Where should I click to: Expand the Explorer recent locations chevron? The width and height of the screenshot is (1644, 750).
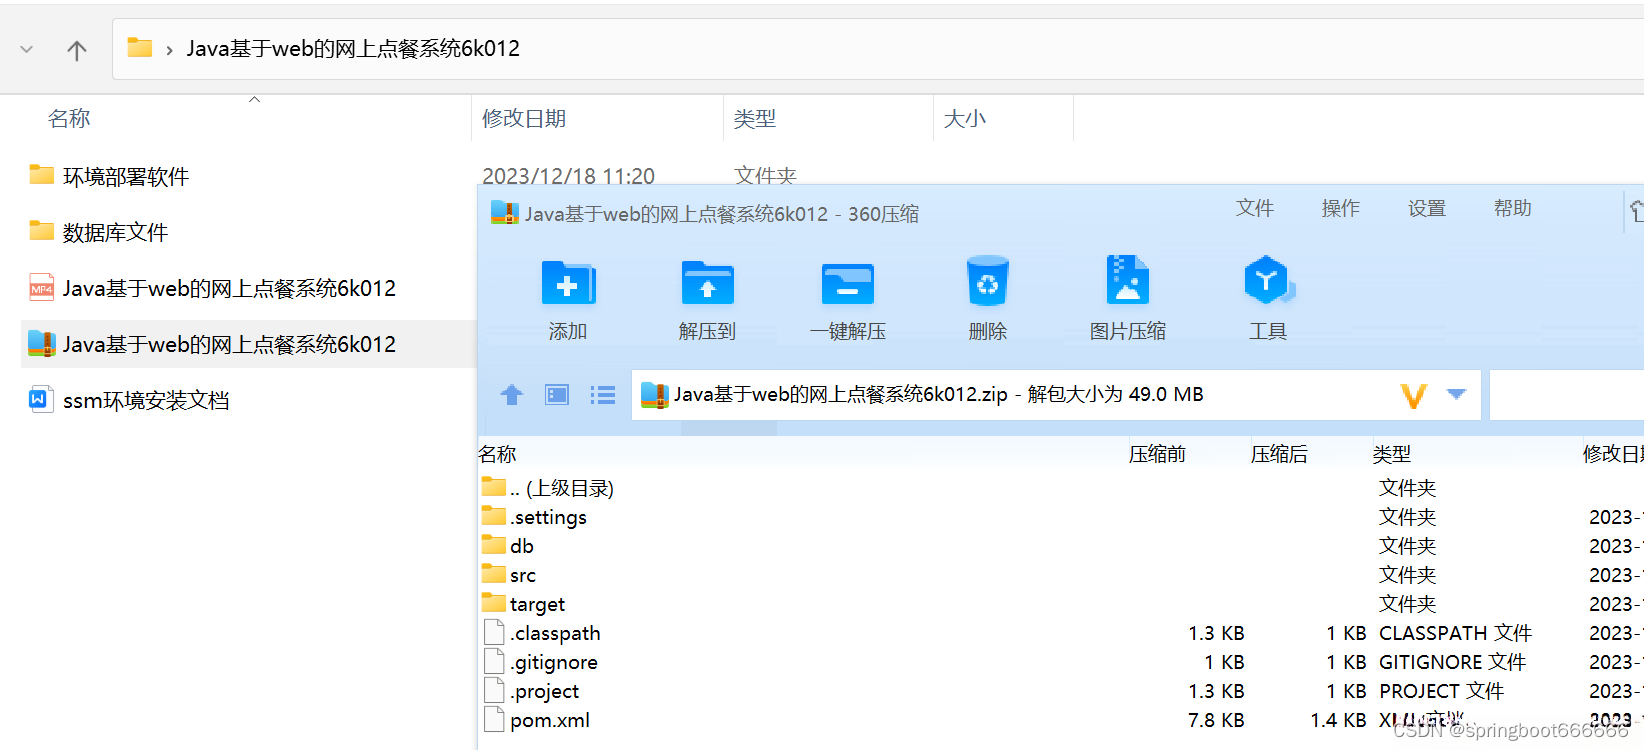click(x=27, y=49)
